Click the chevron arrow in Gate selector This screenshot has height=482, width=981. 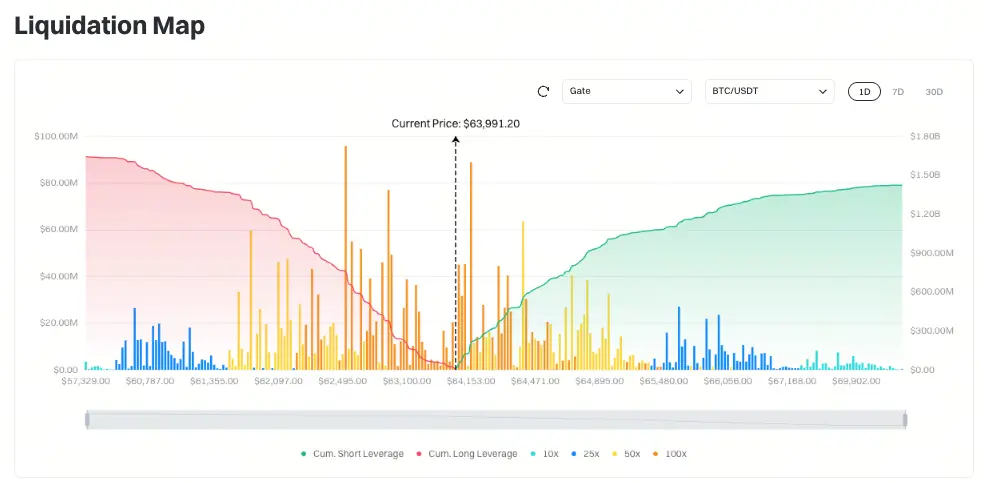679,92
